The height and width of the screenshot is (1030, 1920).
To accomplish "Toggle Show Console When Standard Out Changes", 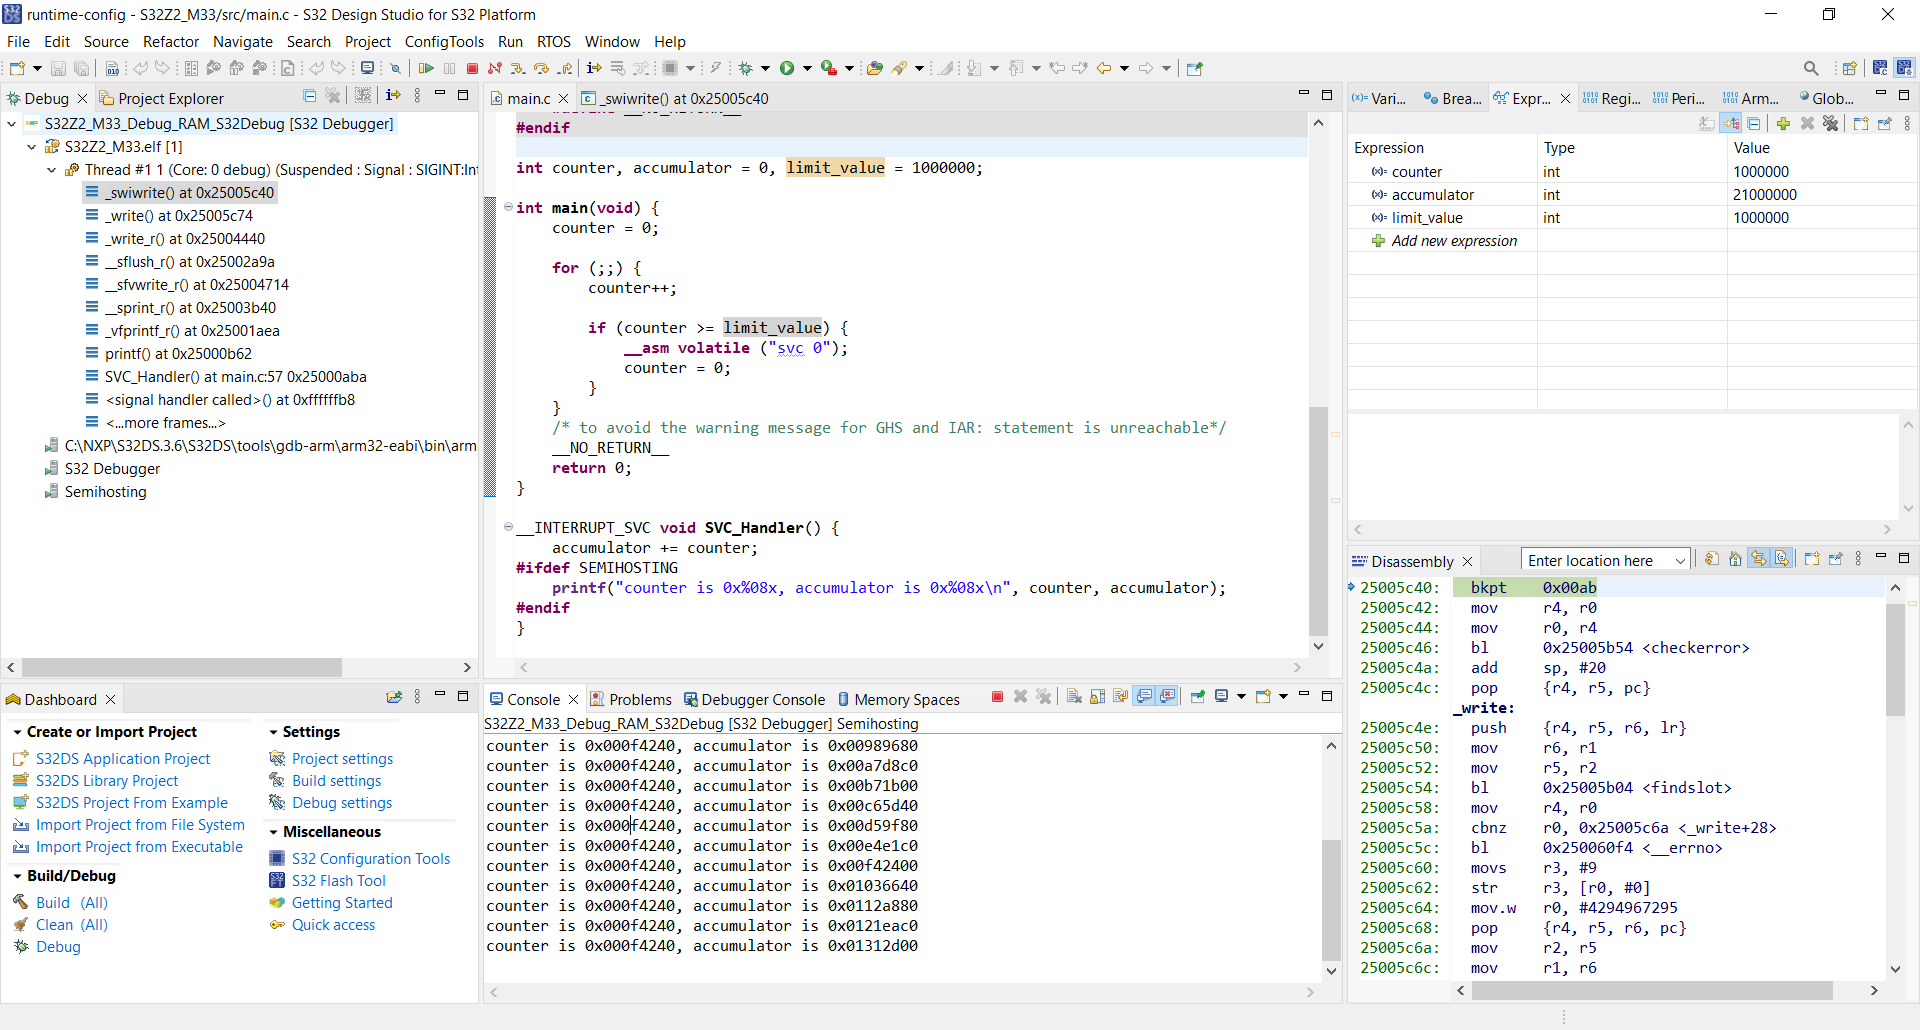I will [x=1144, y=697].
